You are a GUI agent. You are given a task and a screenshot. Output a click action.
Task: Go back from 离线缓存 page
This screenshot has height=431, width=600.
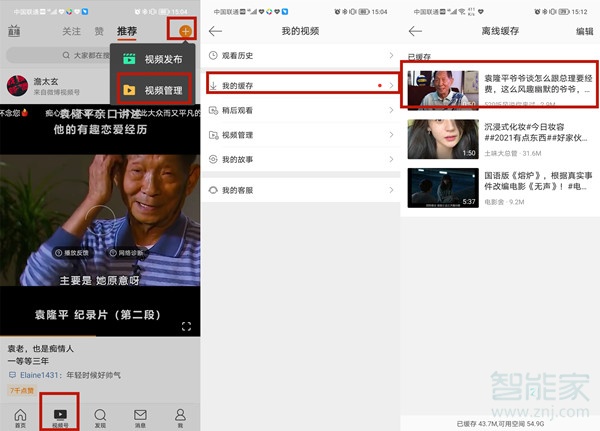[415, 31]
